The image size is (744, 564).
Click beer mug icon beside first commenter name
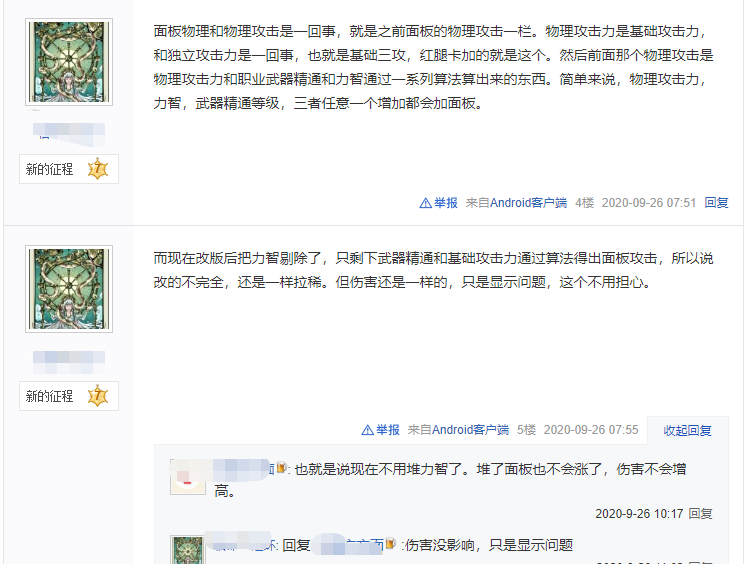pyautogui.click(x=281, y=468)
